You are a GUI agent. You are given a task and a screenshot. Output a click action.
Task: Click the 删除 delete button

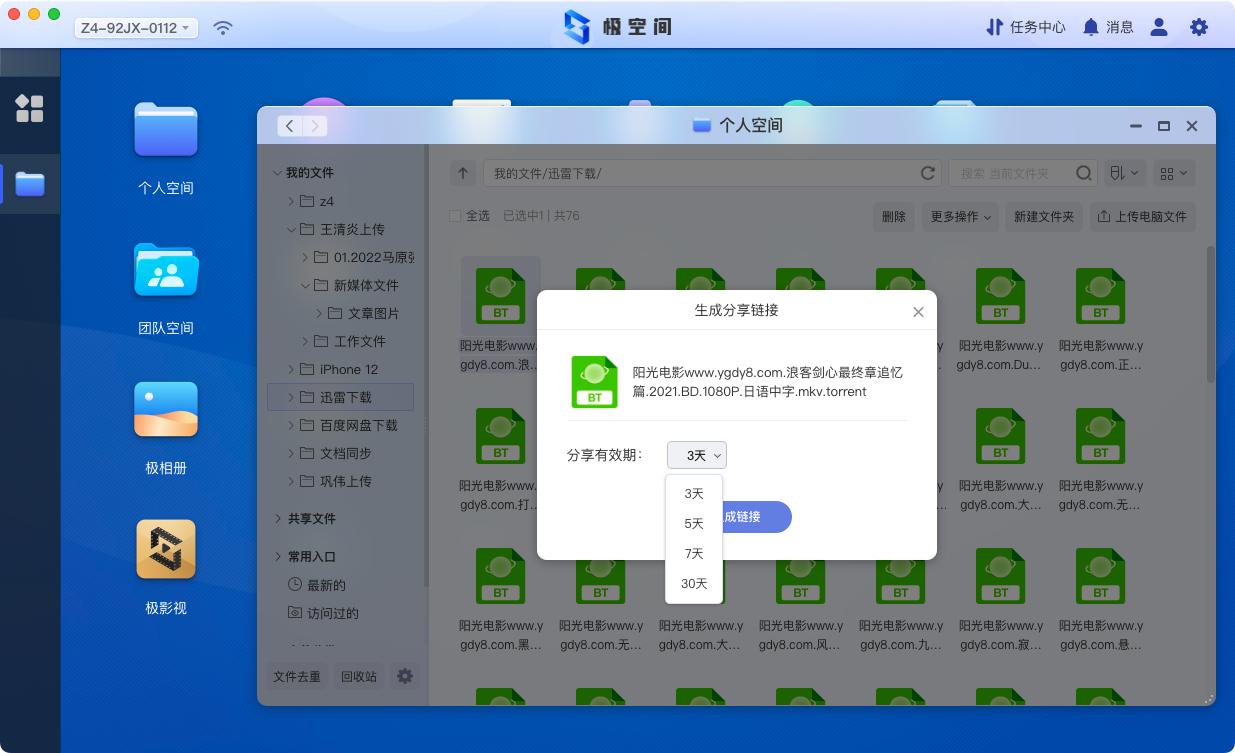tap(893, 217)
